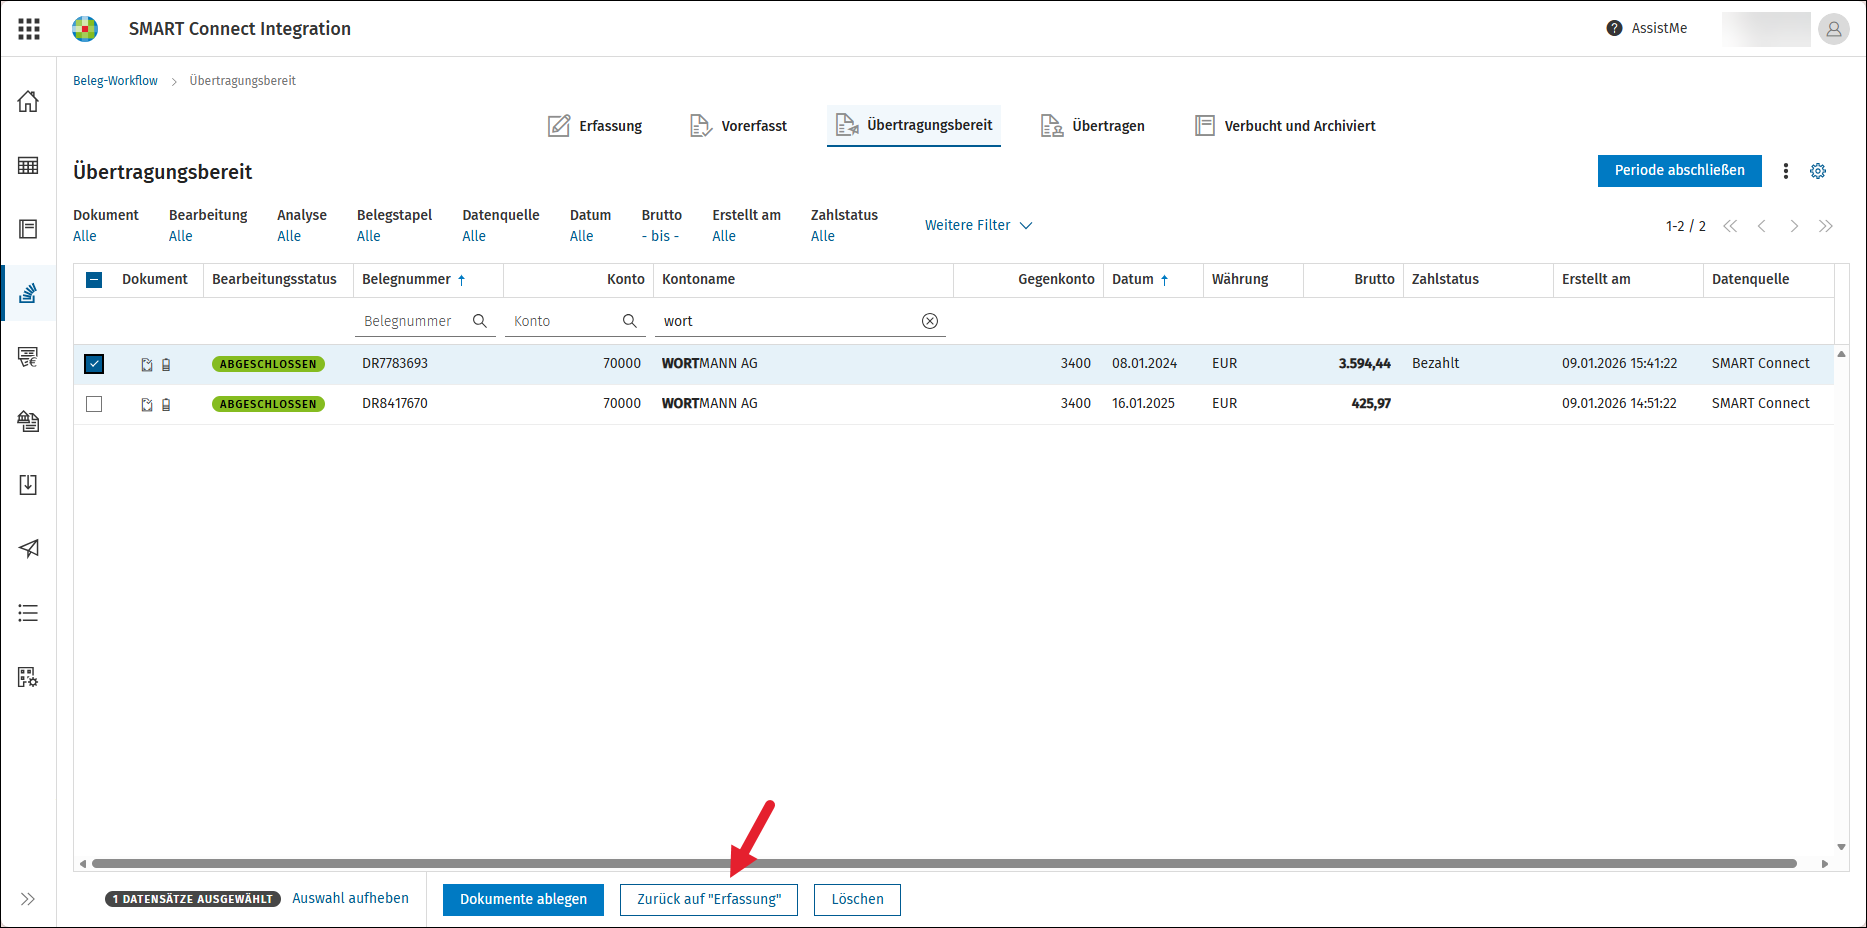Screen dimensions: 1867x928
Task: Click the search icon in Belegnummer filter
Action: pos(480,321)
